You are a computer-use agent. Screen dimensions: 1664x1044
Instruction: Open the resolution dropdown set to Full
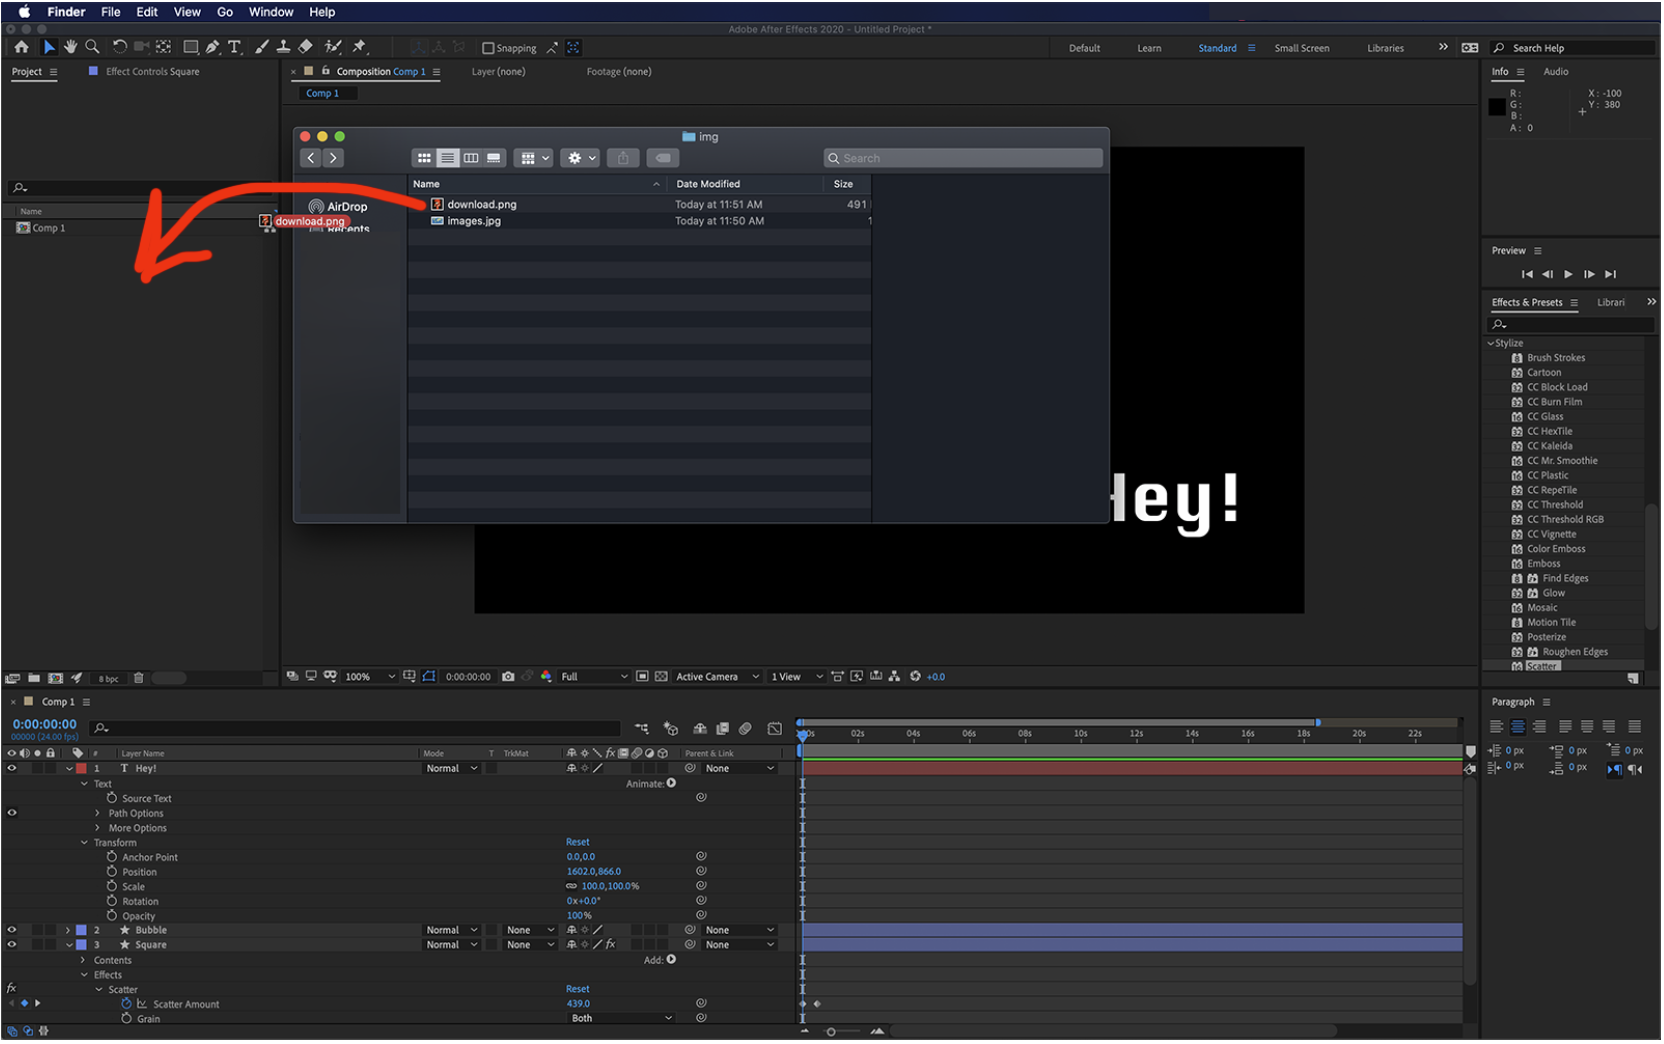pyautogui.click(x=595, y=677)
